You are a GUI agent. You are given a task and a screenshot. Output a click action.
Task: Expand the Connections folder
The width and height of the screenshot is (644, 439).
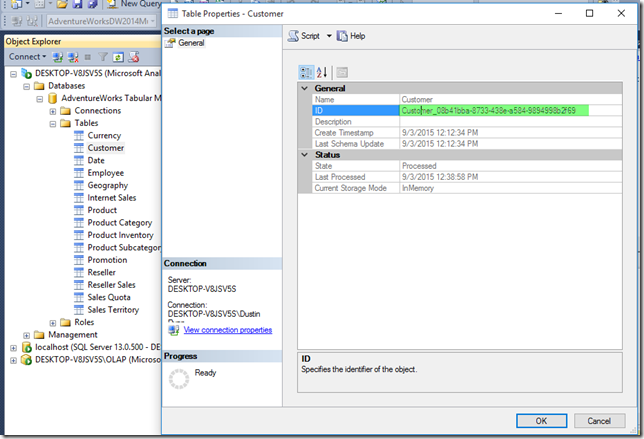(53, 111)
